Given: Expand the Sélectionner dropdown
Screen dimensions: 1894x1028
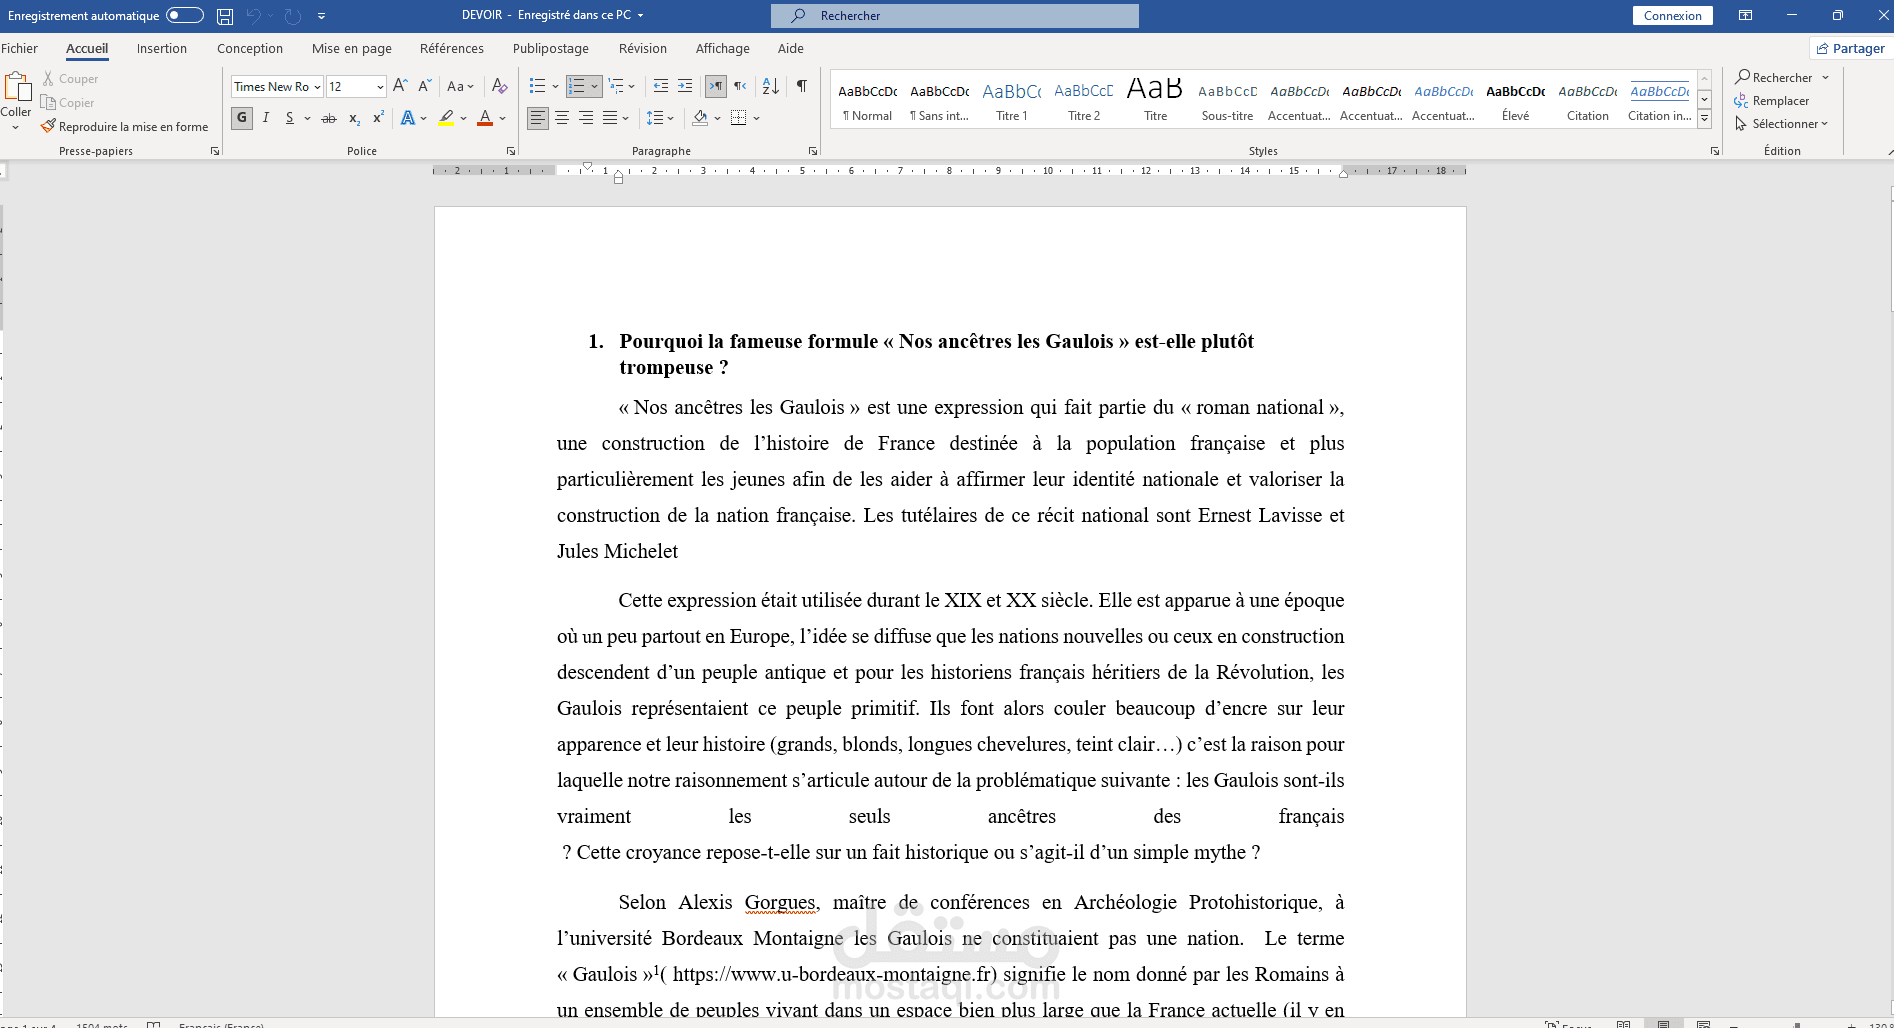Looking at the screenshot, I should click(1781, 124).
